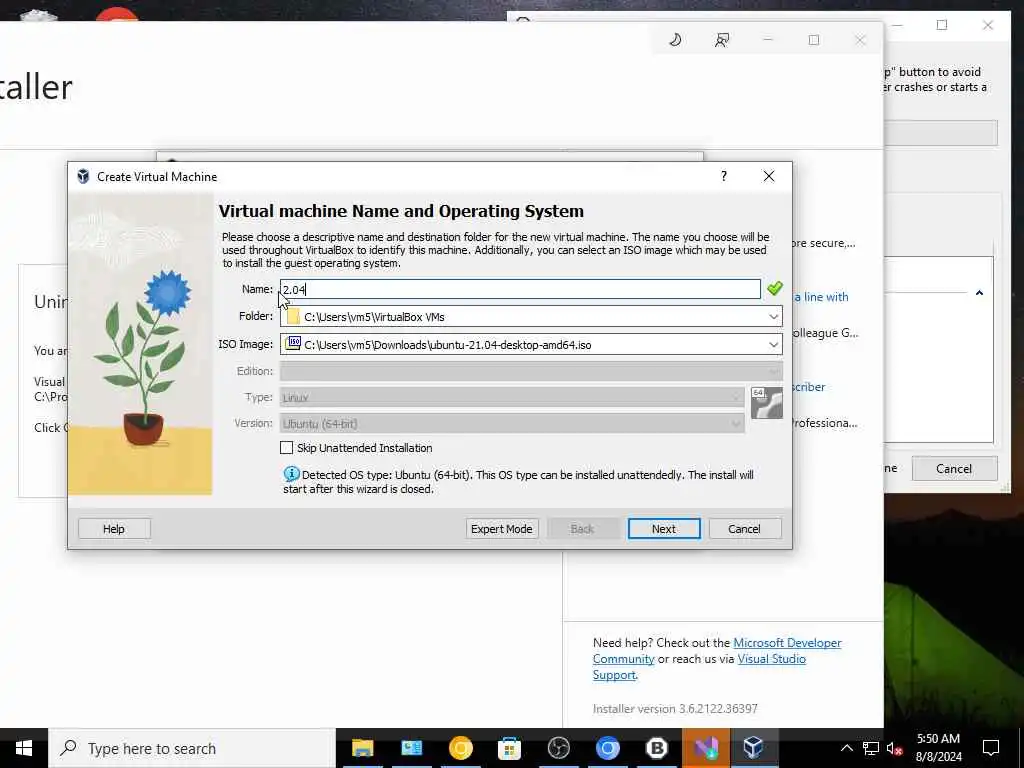Maximize the Visual Studio Installer window

click(x=814, y=40)
